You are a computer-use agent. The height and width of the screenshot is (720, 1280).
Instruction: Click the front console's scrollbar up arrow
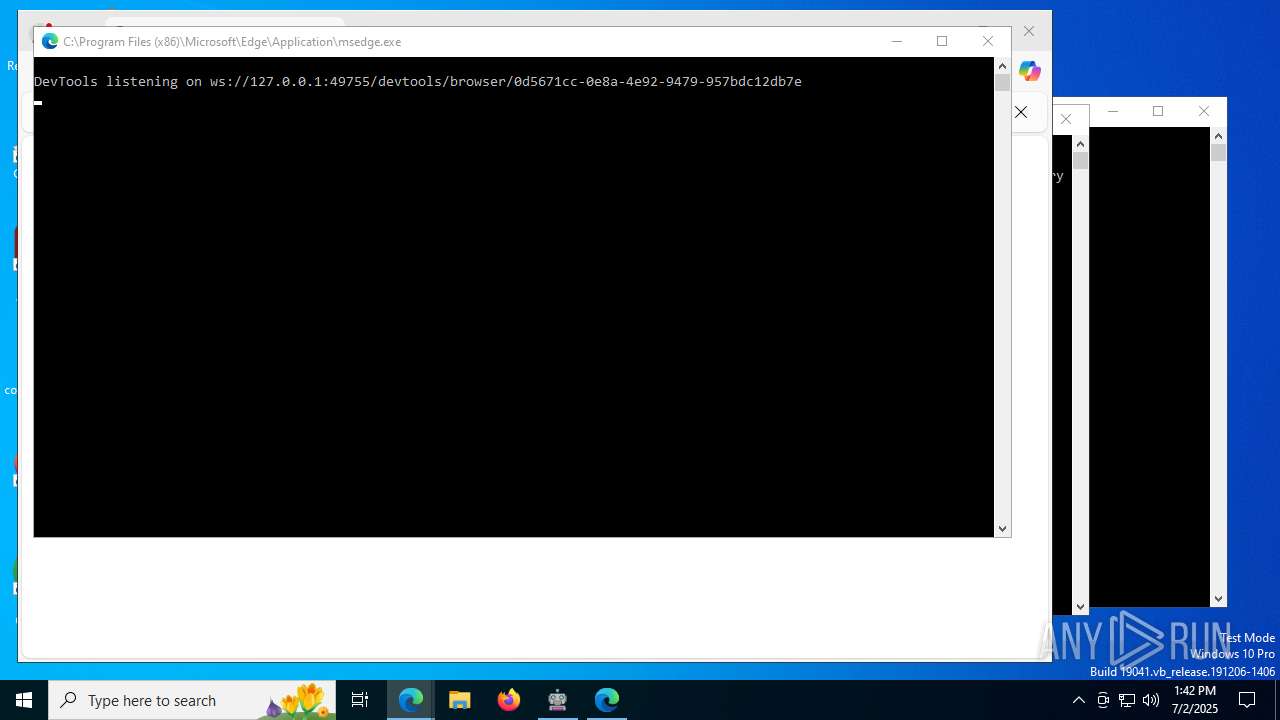click(1002, 66)
